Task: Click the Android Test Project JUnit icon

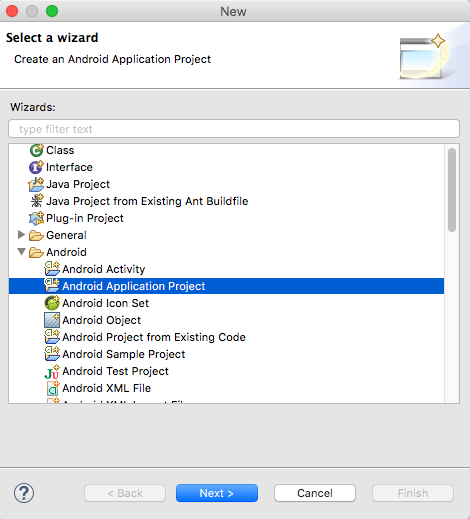Action: [x=52, y=371]
